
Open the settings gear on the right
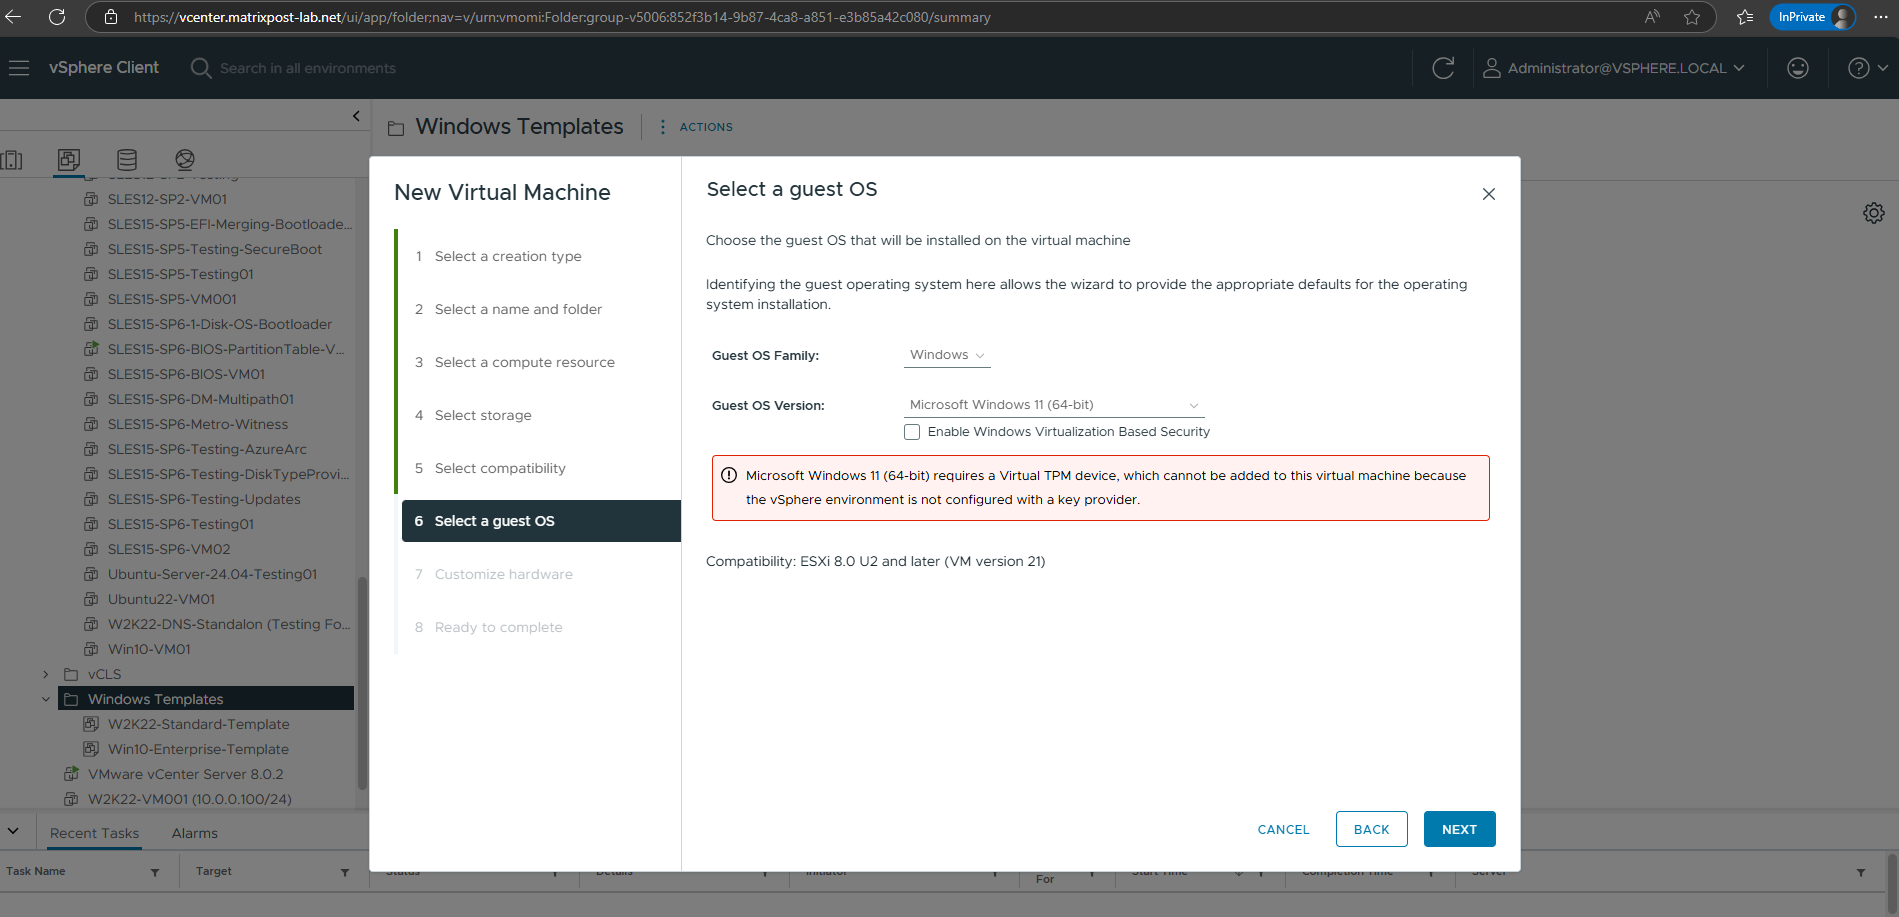pyautogui.click(x=1874, y=213)
